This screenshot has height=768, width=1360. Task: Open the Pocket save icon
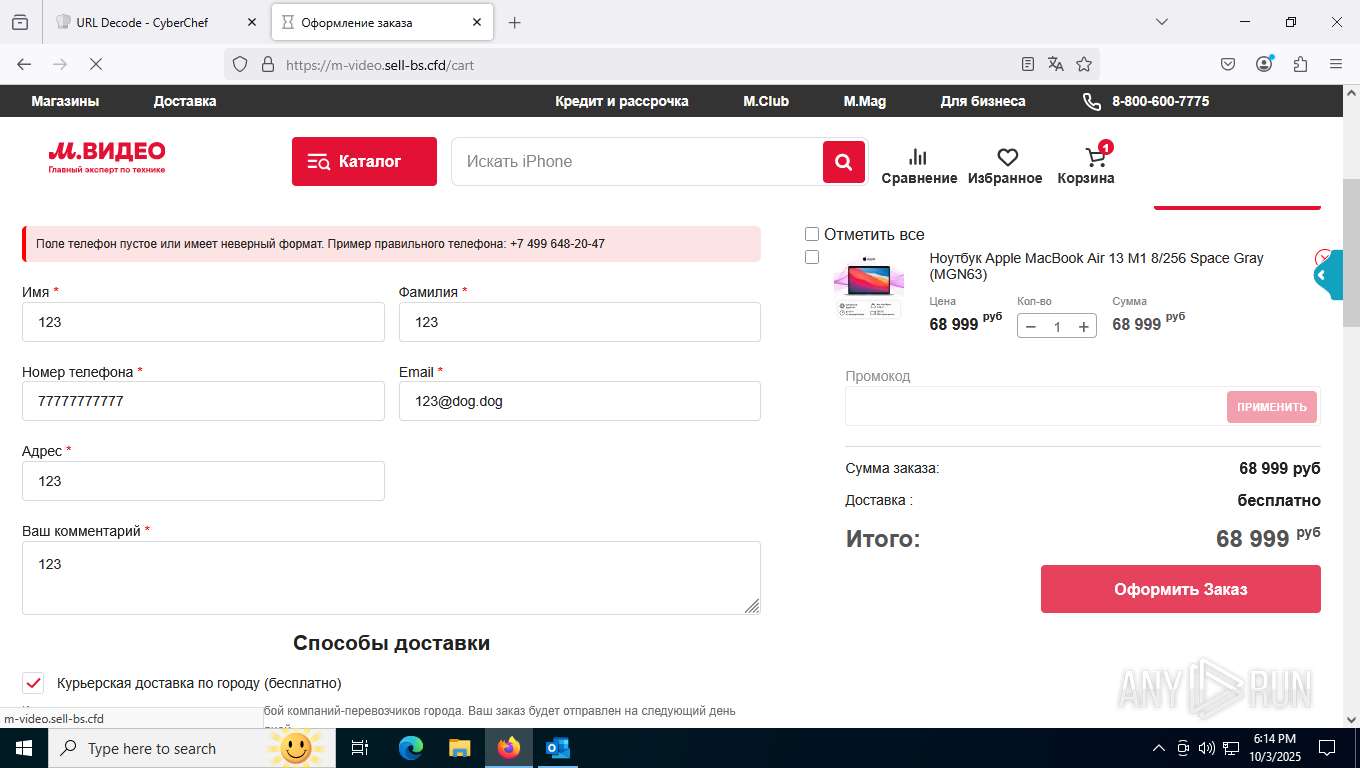[1228, 64]
